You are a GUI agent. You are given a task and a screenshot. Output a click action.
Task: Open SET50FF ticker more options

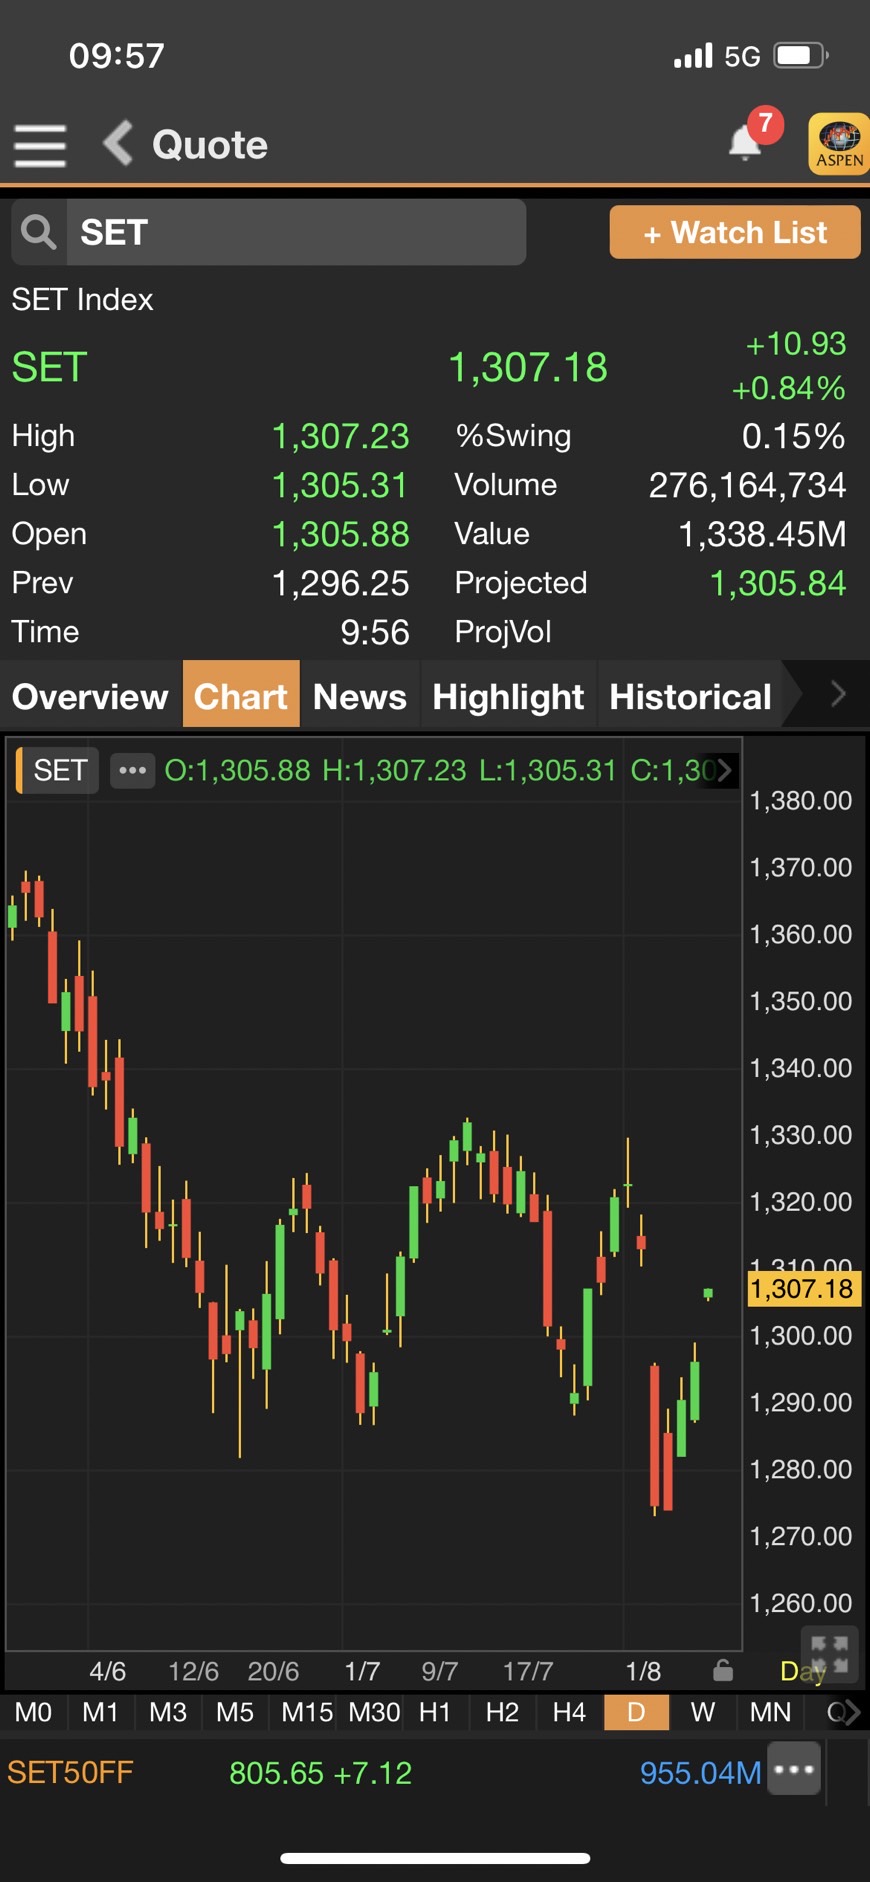tap(794, 1768)
